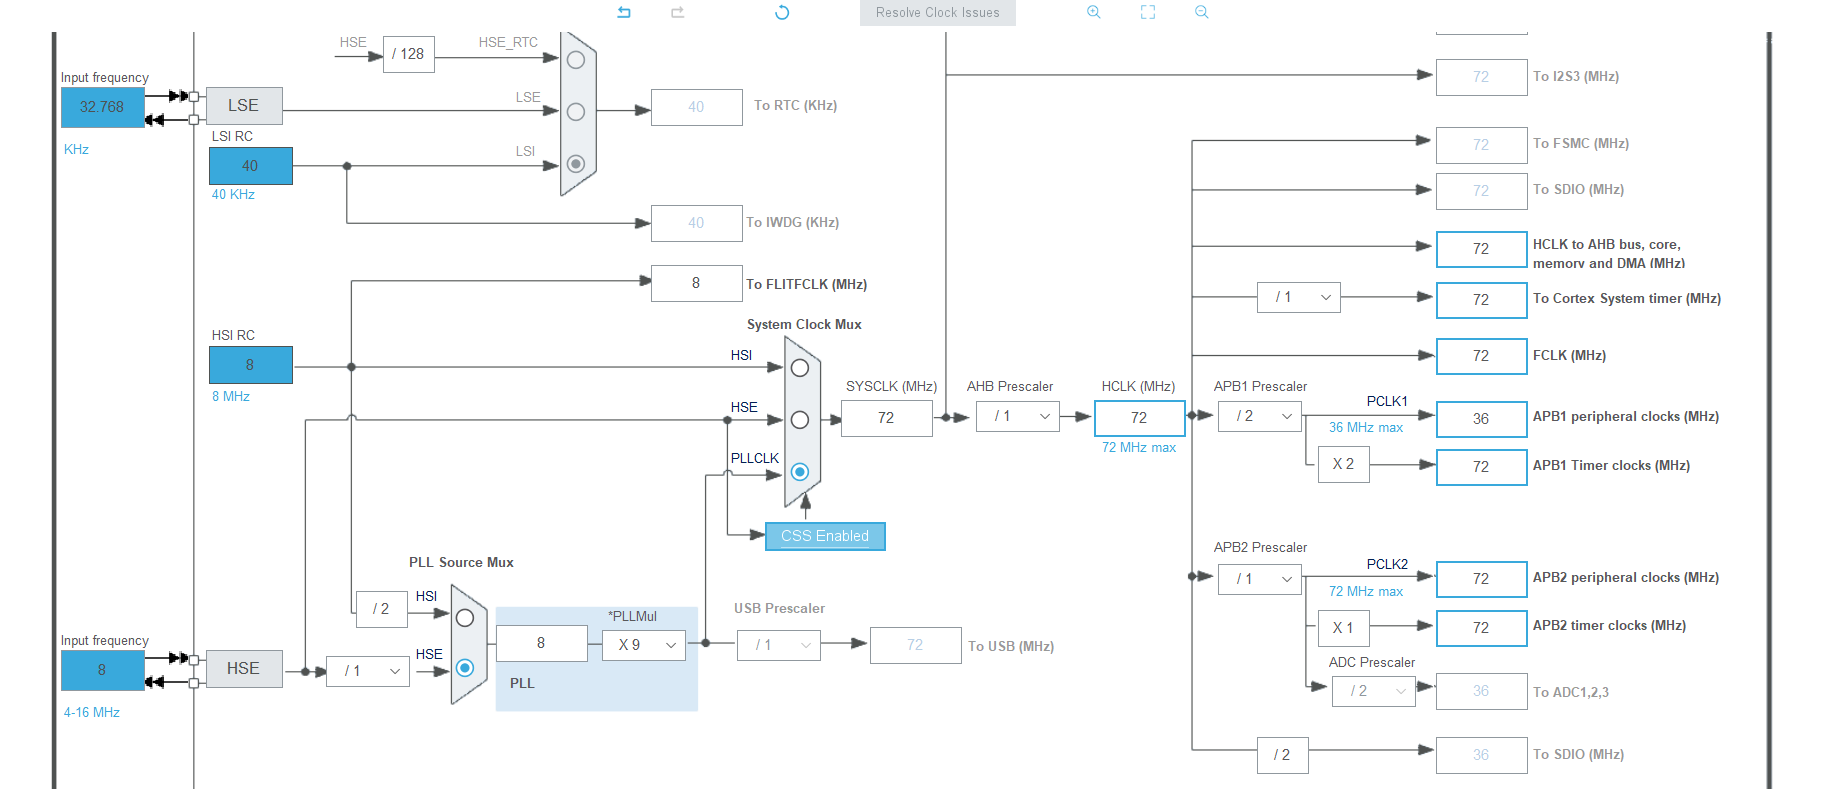
Task: Open the APB2 Prescaler dropdown
Action: pos(1260,579)
